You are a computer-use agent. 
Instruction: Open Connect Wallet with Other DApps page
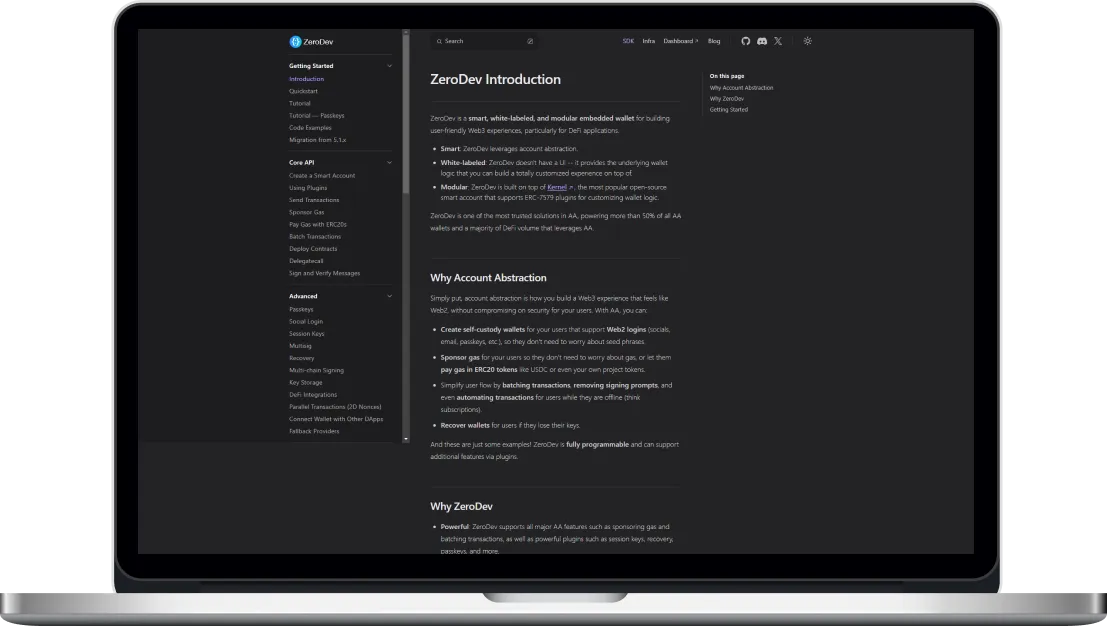pyautogui.click(x=336, y=419)
